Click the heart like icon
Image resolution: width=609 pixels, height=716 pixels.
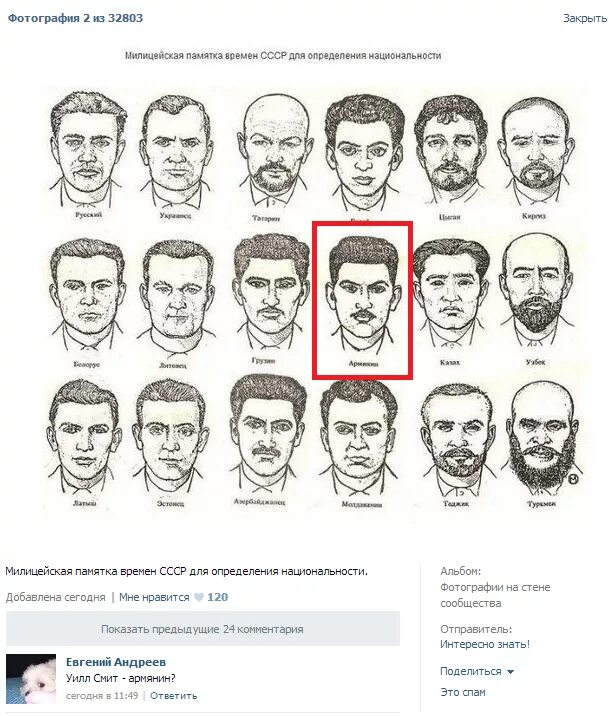tap(199, 597)
